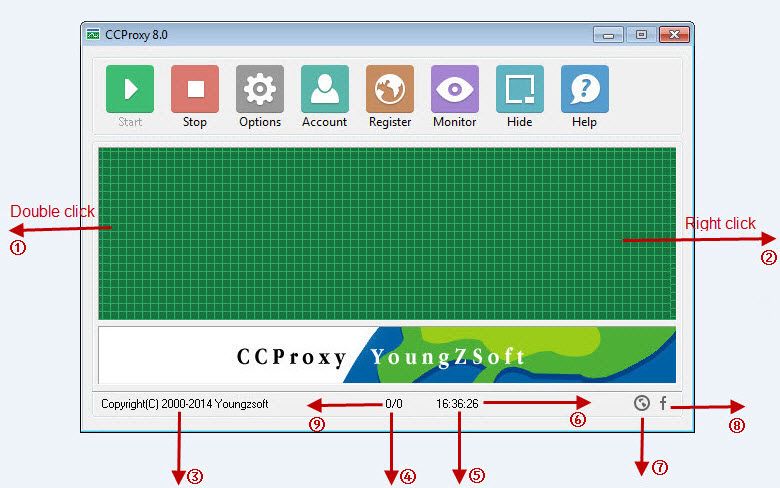This screenshot has width=780, height=488.
Task: Click the CCProxy YoungZSoft banner
Action: pyautogui.click(x=387, y=355)
